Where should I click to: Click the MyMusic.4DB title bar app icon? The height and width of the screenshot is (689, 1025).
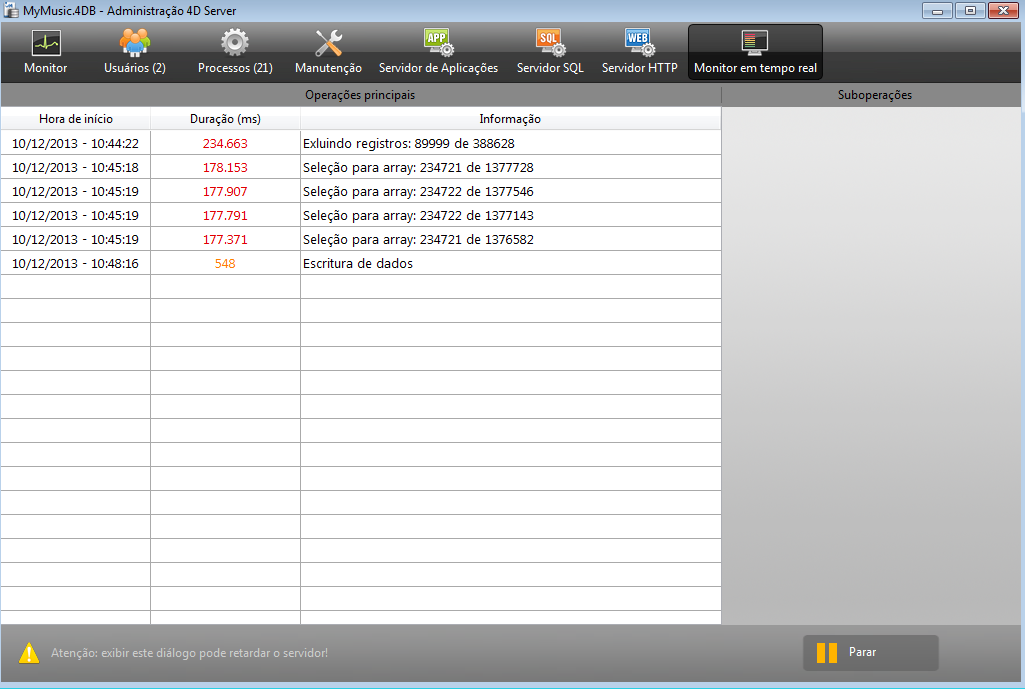pos(10,10)
